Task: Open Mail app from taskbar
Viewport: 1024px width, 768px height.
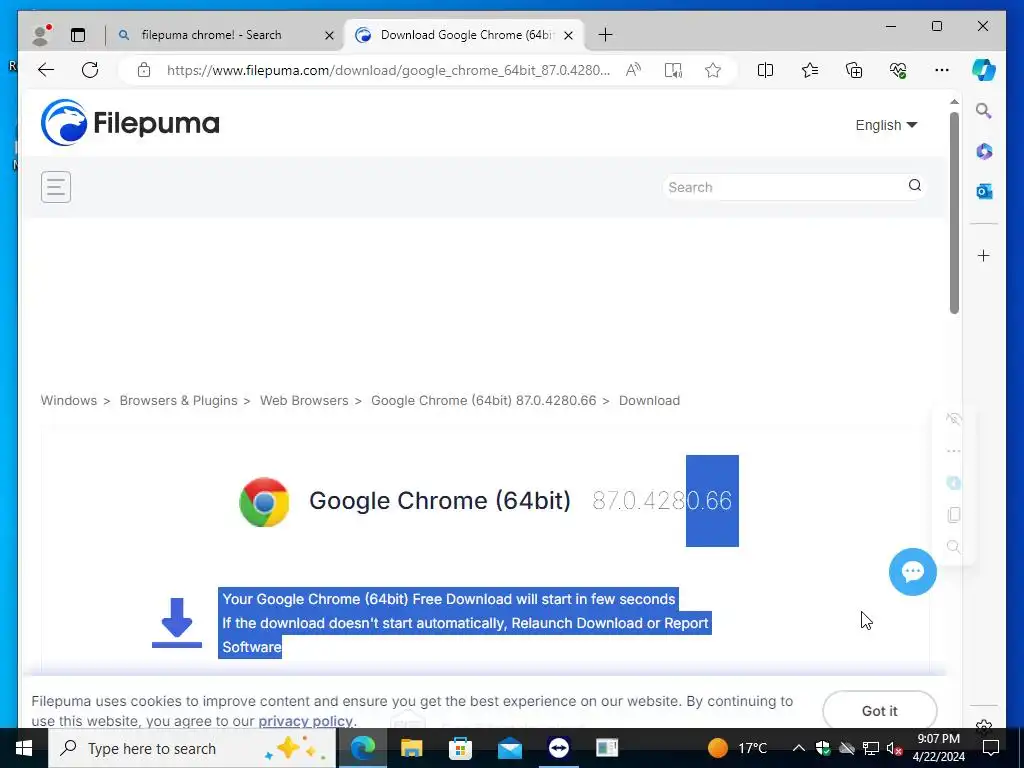Action: [x=509, y=748]
